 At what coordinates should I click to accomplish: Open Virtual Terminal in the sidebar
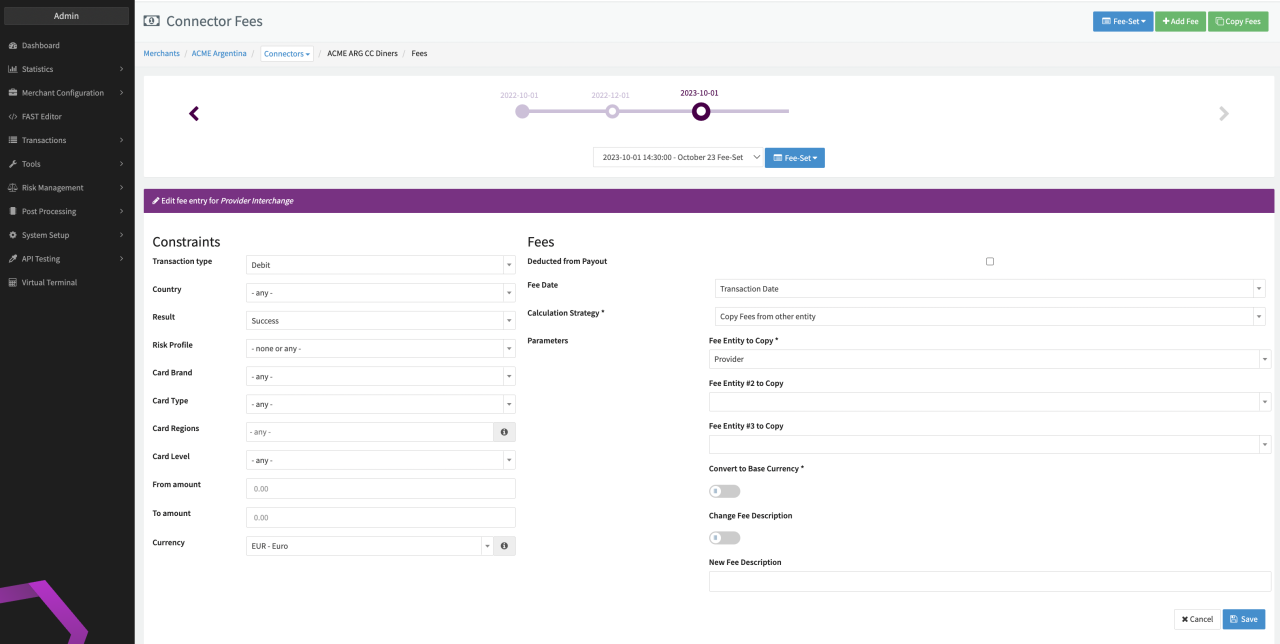[49, 283]
